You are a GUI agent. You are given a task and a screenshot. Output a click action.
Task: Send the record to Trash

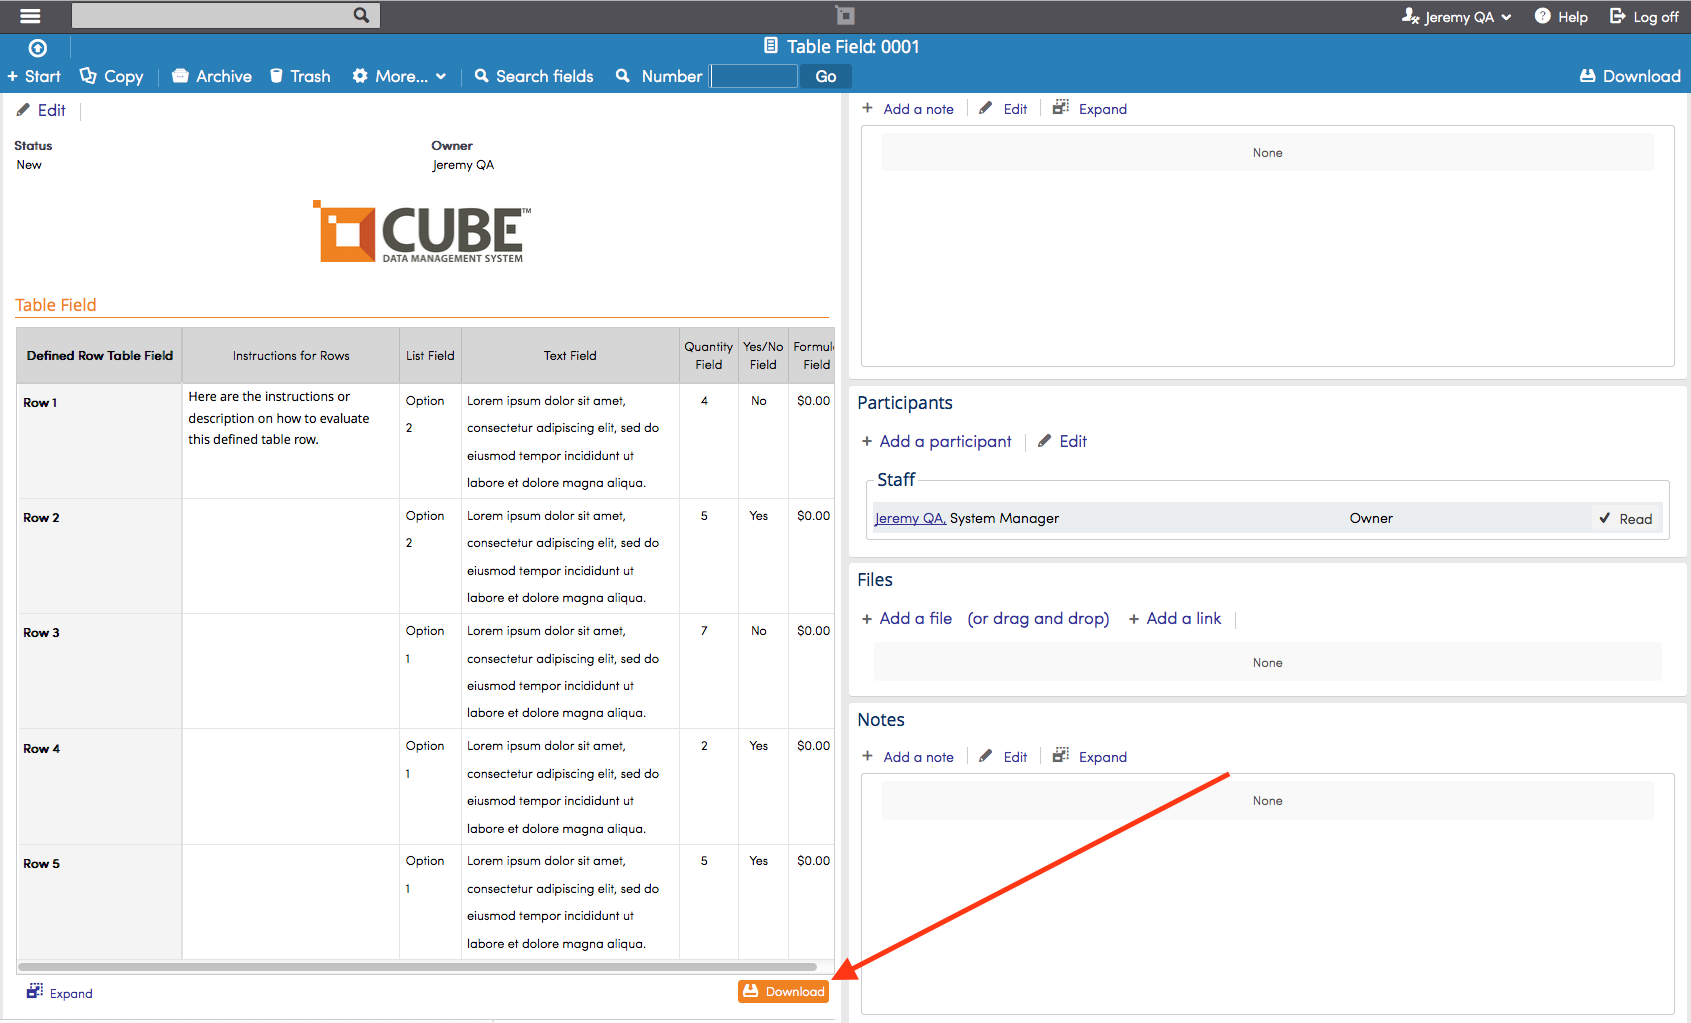(276, 76)
